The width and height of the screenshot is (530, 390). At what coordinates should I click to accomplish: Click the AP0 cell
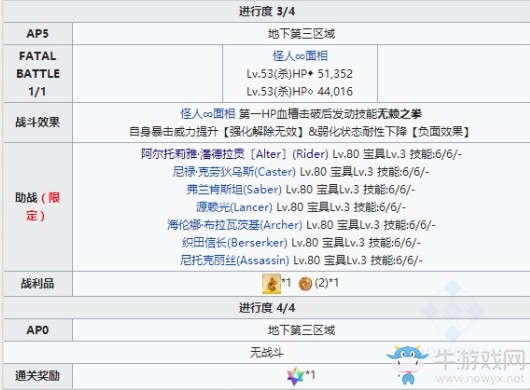click(38, 330)
